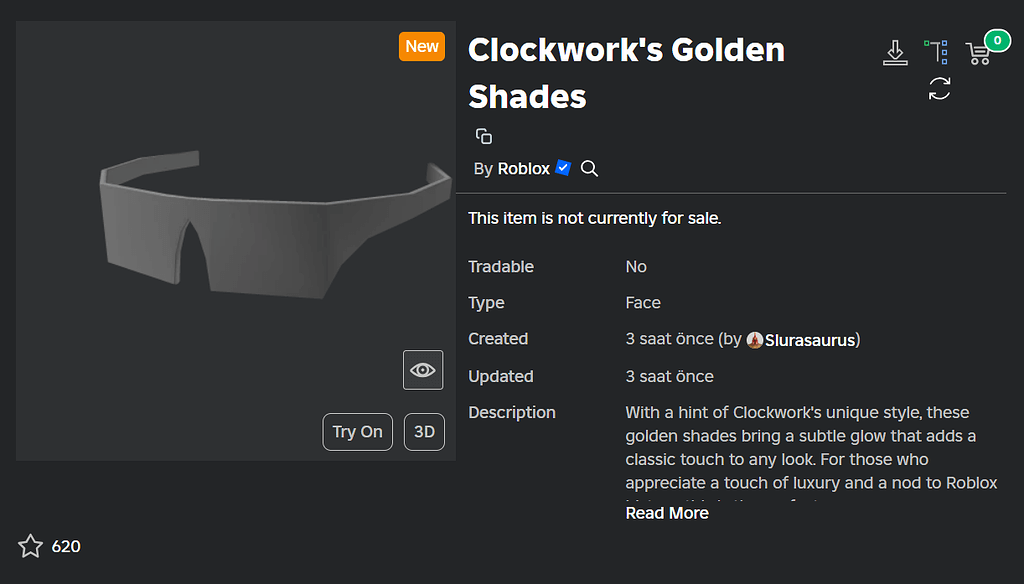Click the Slurasaurus username link

click(x=810, y=339)
